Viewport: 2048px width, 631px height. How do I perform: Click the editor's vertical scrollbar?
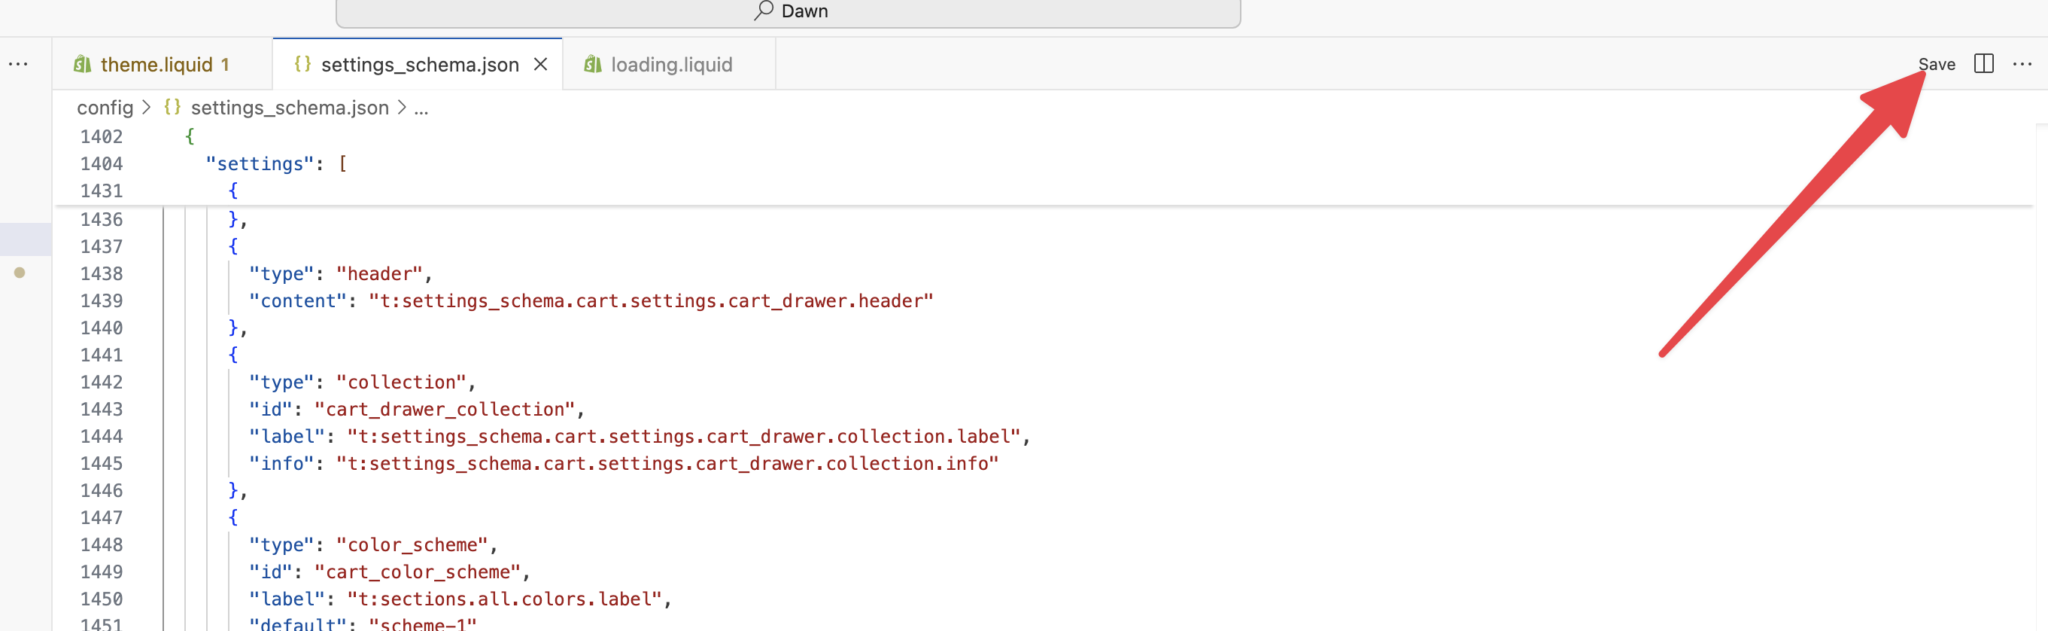click(2040, 380)
